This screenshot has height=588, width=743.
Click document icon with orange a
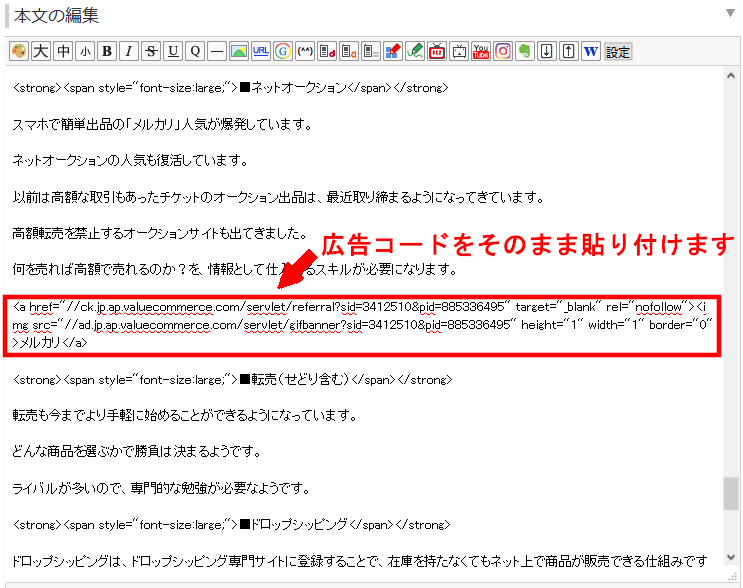pos(349,51)
